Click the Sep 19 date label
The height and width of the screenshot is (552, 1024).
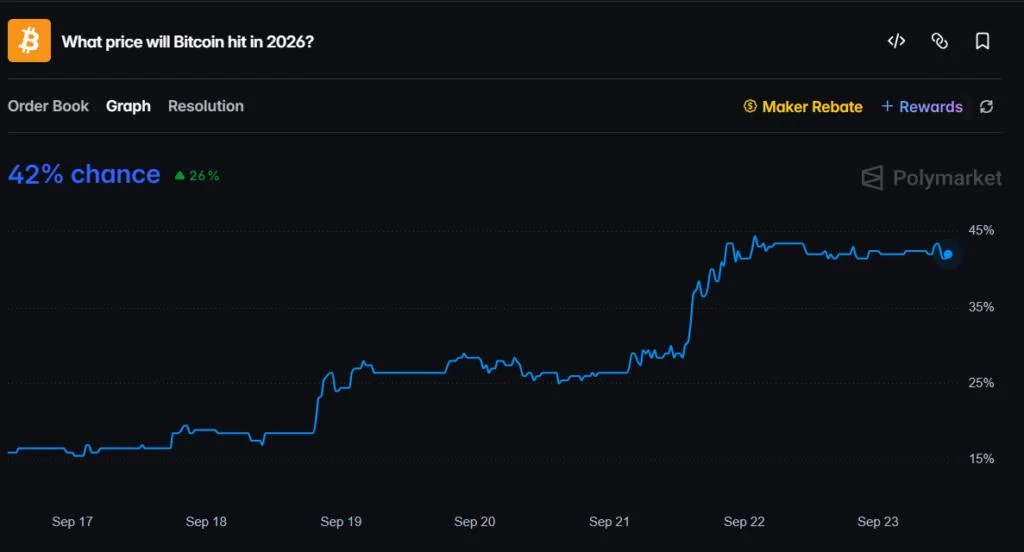tap(341, 521)
